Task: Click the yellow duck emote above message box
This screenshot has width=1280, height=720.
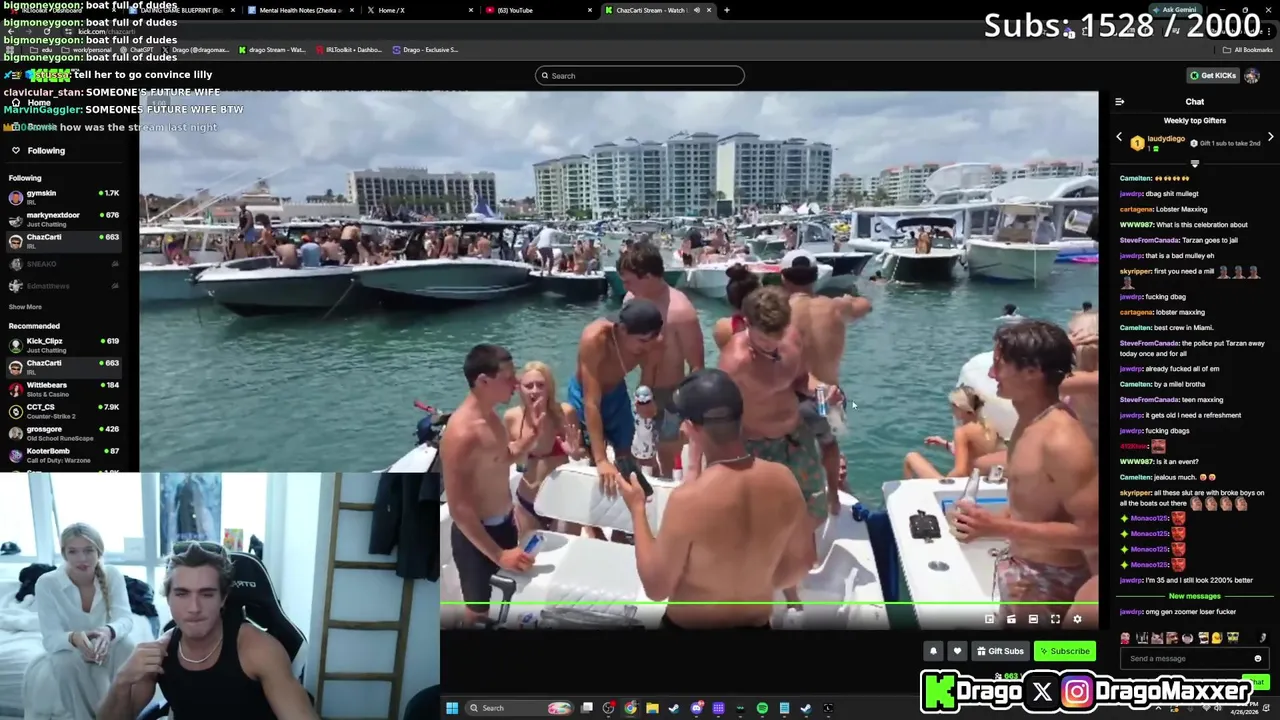Action: (1217, 638)
